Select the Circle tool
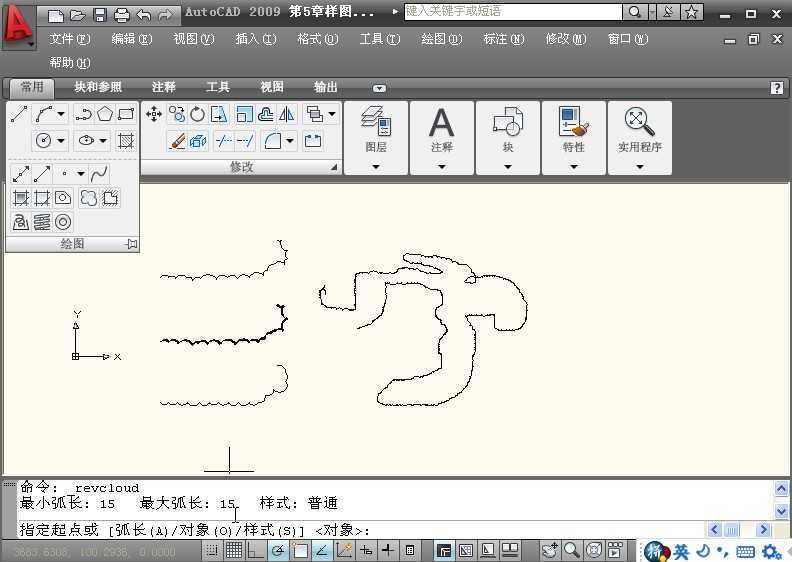Image resolution: width=792 pixels, height=562 pixels. pos(44,140)
